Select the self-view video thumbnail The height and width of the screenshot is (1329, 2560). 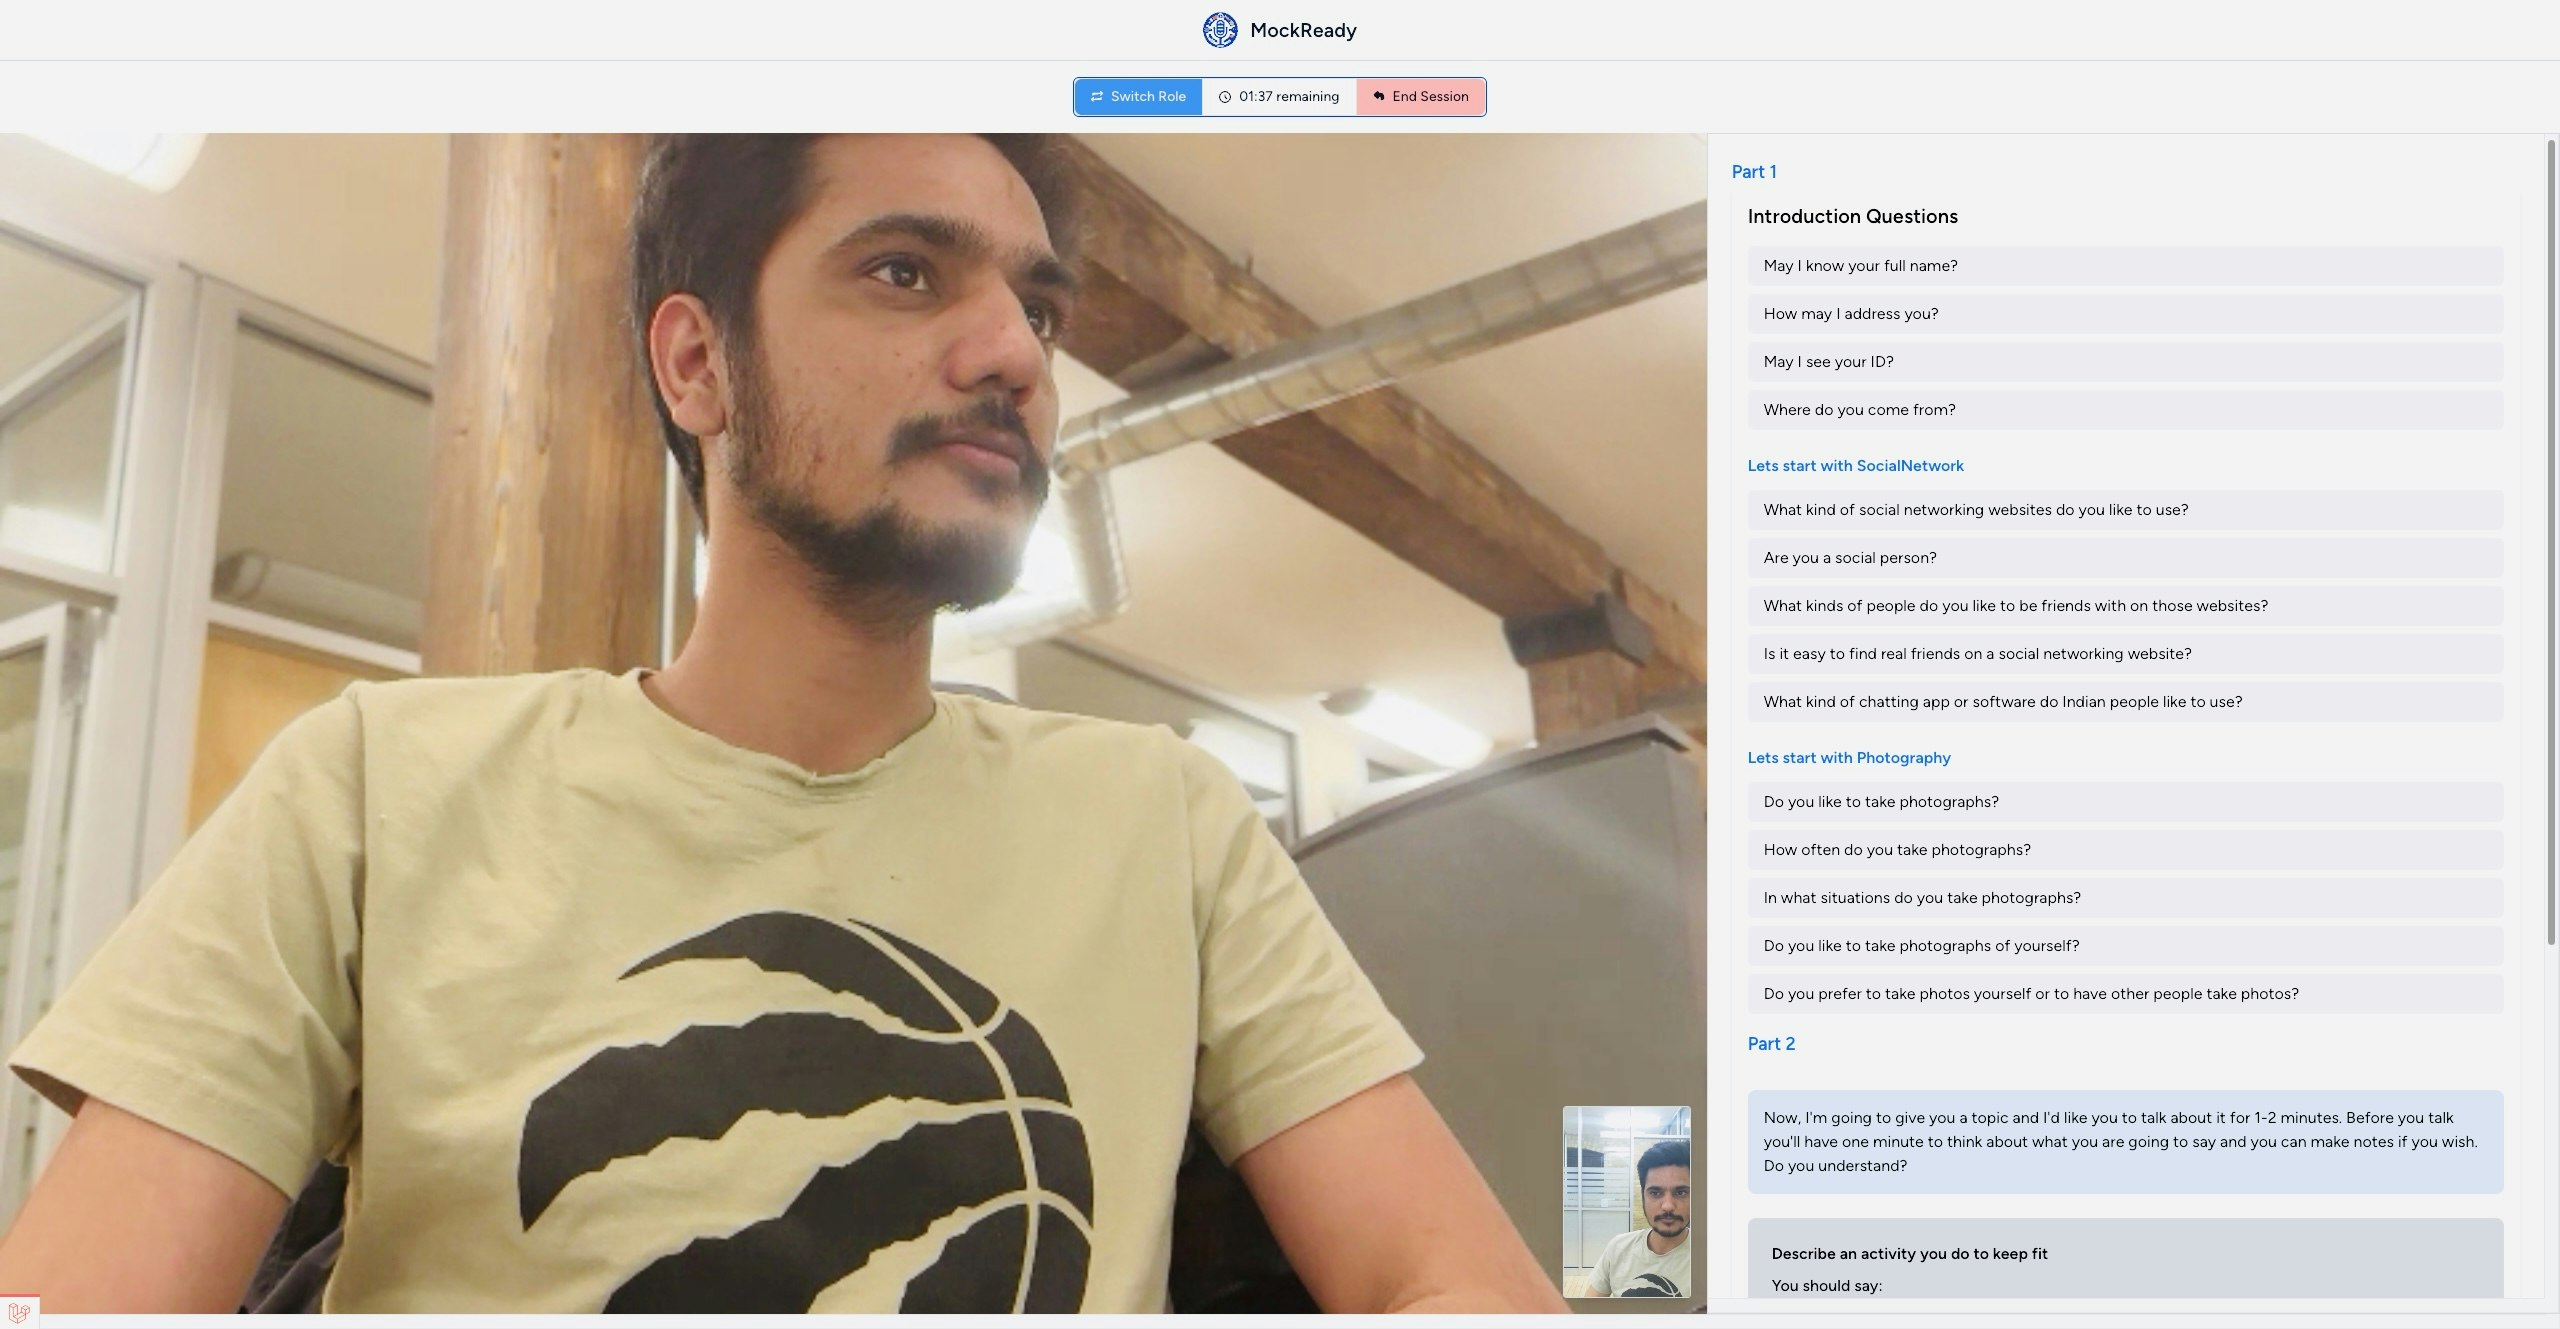click(1627, 1201)
